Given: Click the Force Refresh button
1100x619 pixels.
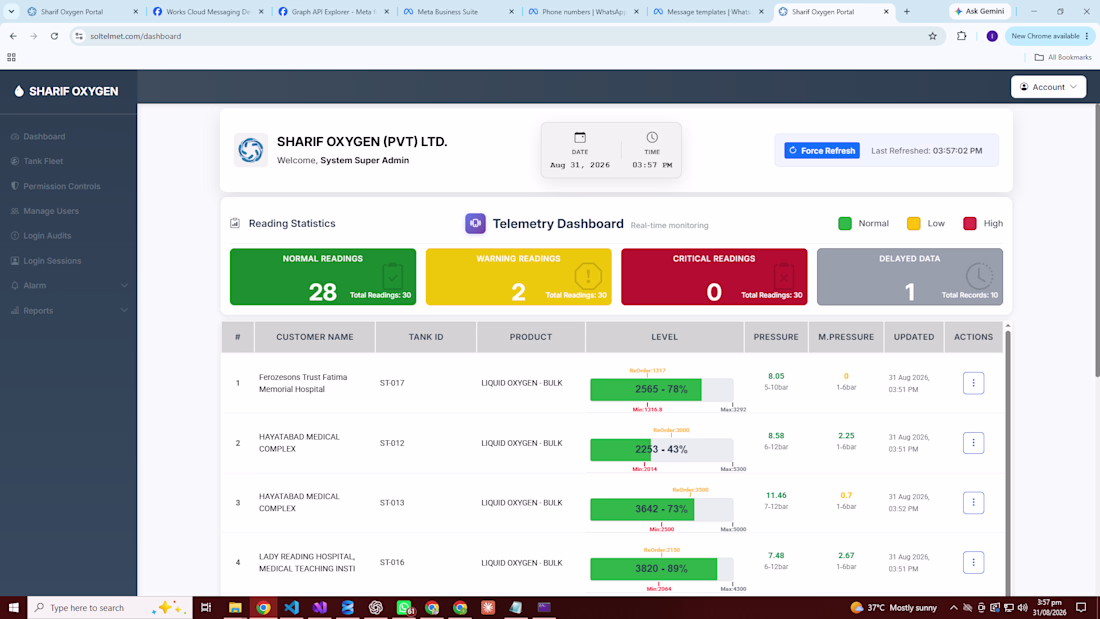Looking at the screenshot, I should click(x=821, y=150).
